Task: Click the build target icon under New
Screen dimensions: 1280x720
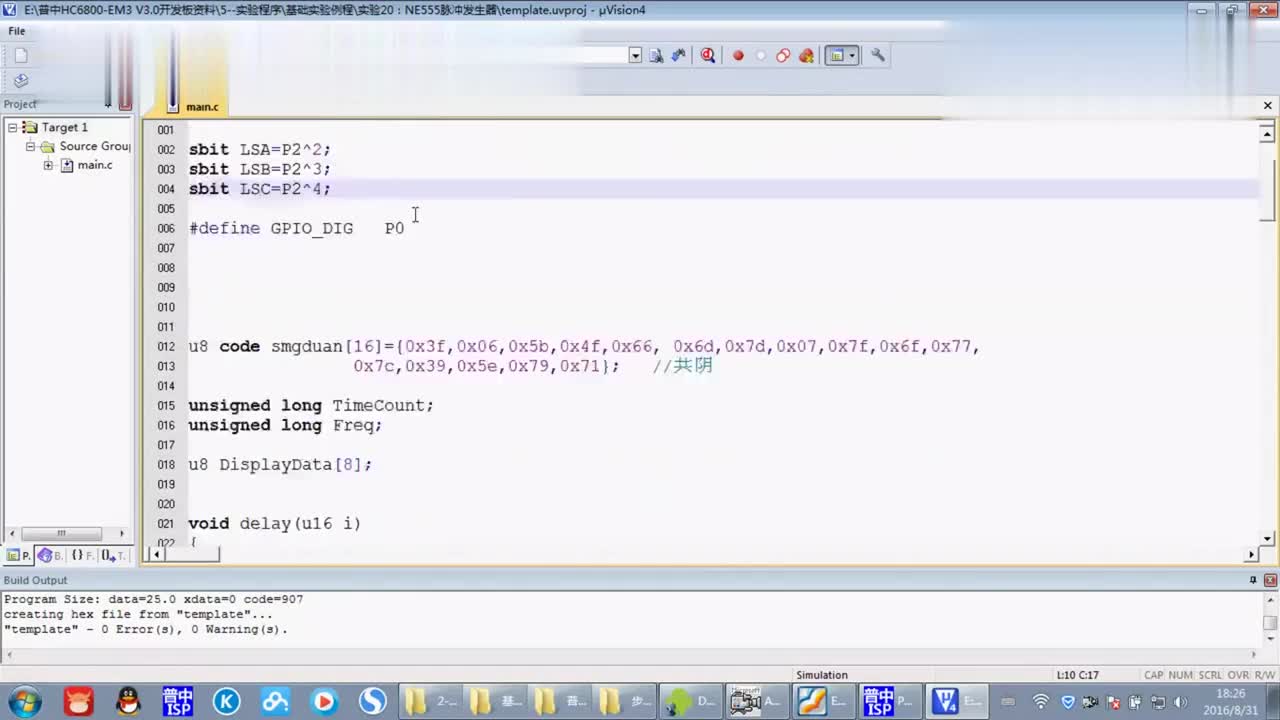Action: (21, 81)
